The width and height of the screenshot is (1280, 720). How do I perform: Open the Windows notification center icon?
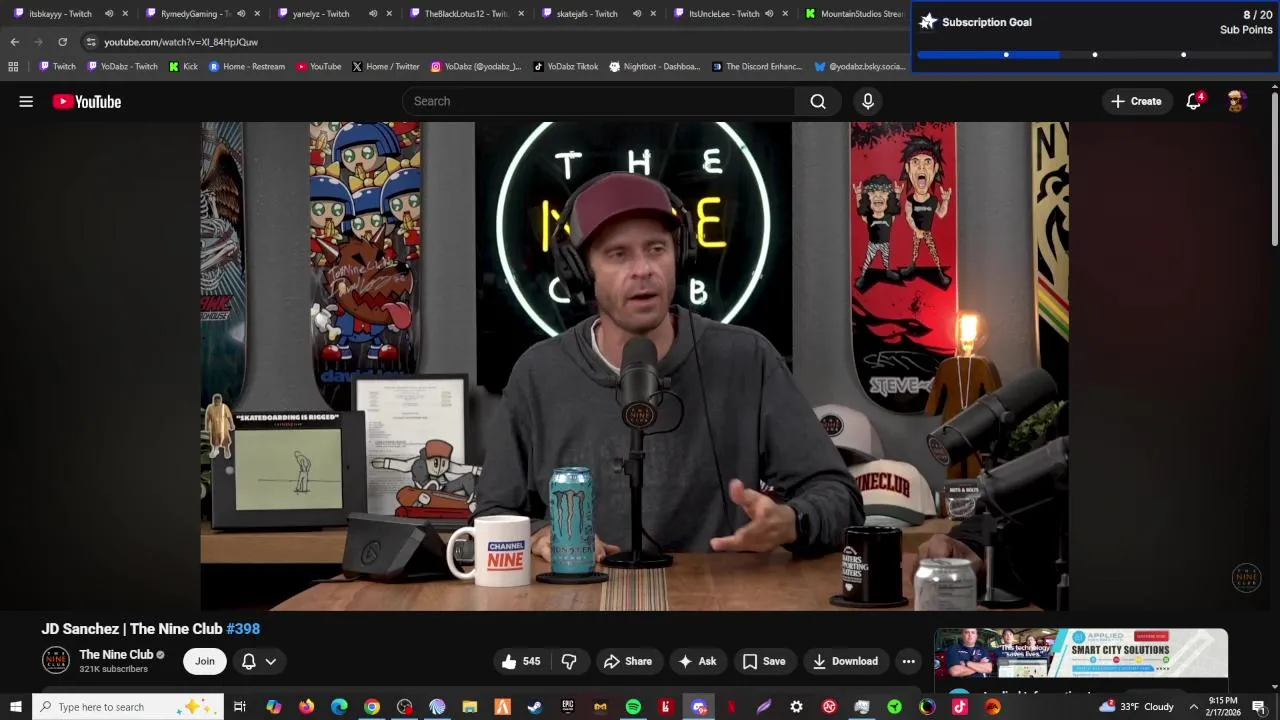tap(1259, 707)
